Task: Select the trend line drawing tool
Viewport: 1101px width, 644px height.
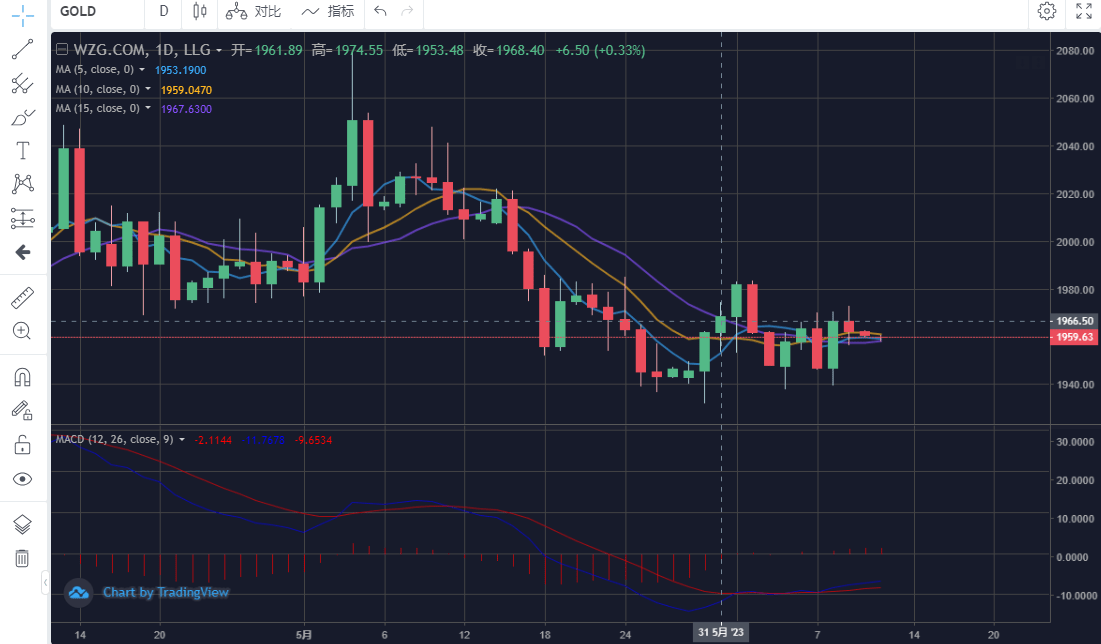Action: click(x=22, y=49)
